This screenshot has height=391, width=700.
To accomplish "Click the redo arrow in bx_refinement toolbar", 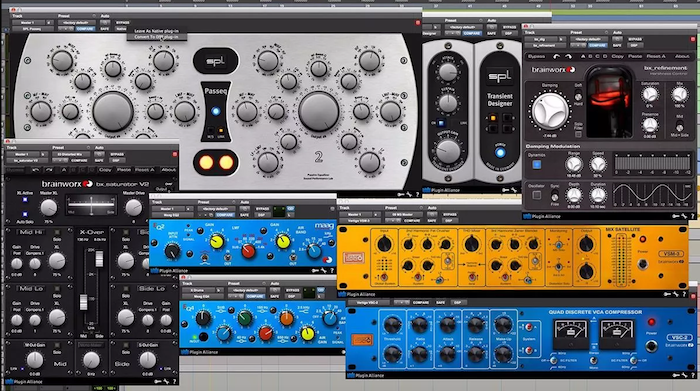I will pyautogui.click(x=568, y=57).
